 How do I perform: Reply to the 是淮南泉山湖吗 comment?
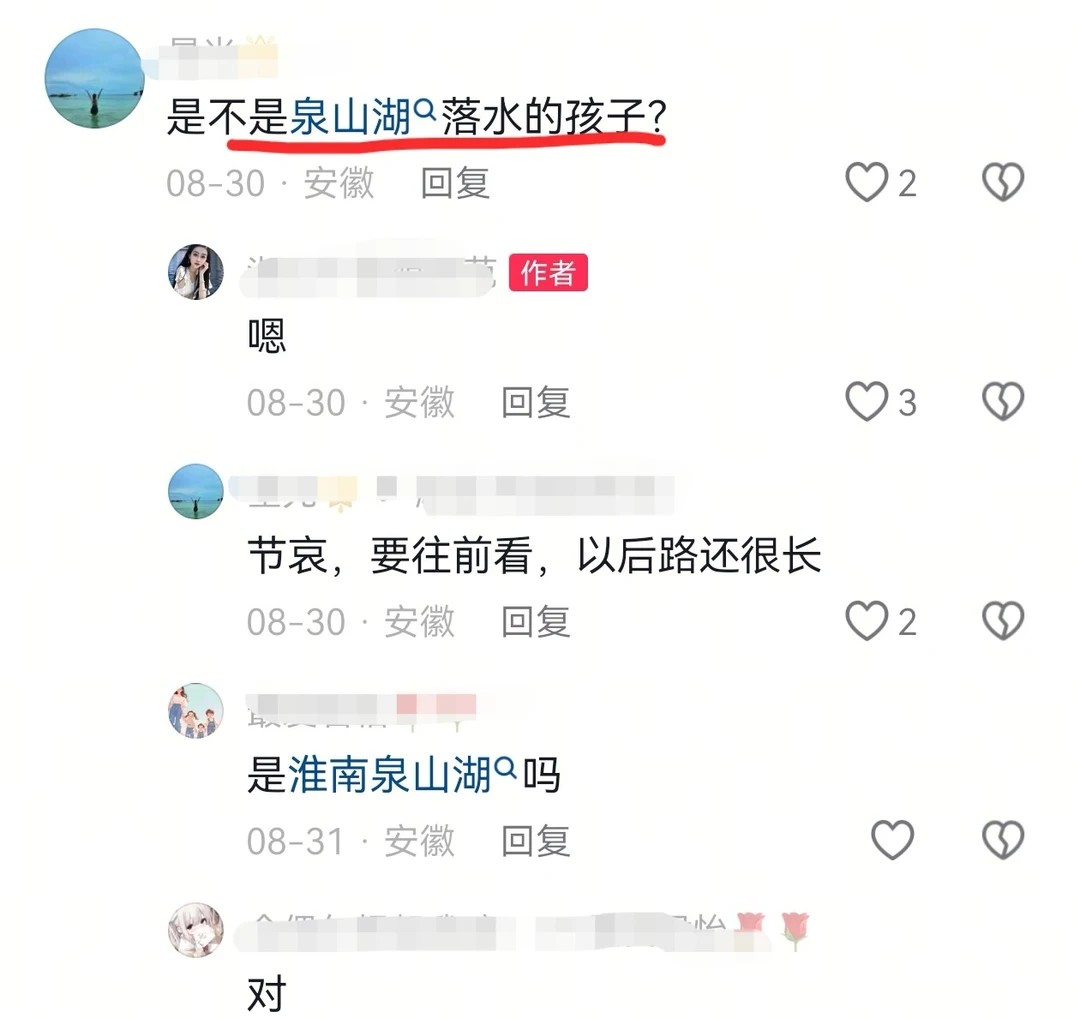pyautogui.click(x=535, y=840)
